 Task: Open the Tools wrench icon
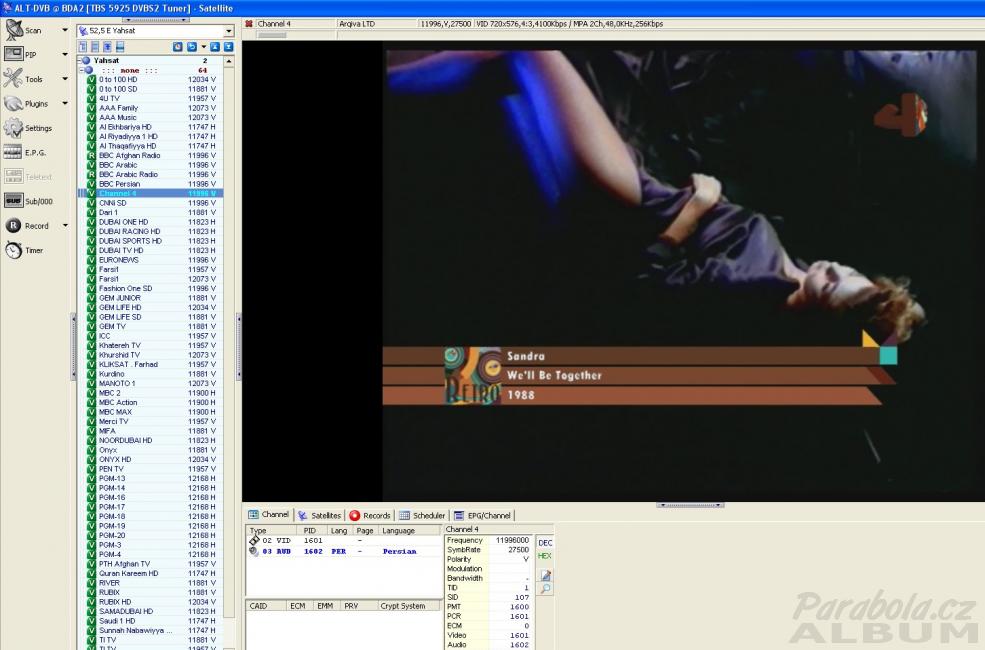click(13, 79)
